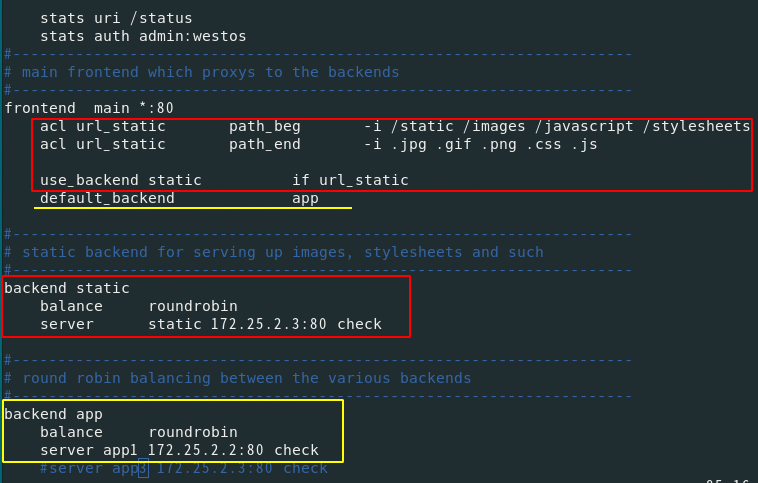758x483 pixels.
Task: Click the comment 'main frontend which proxys to the backends'
Action: click(210, 72)
